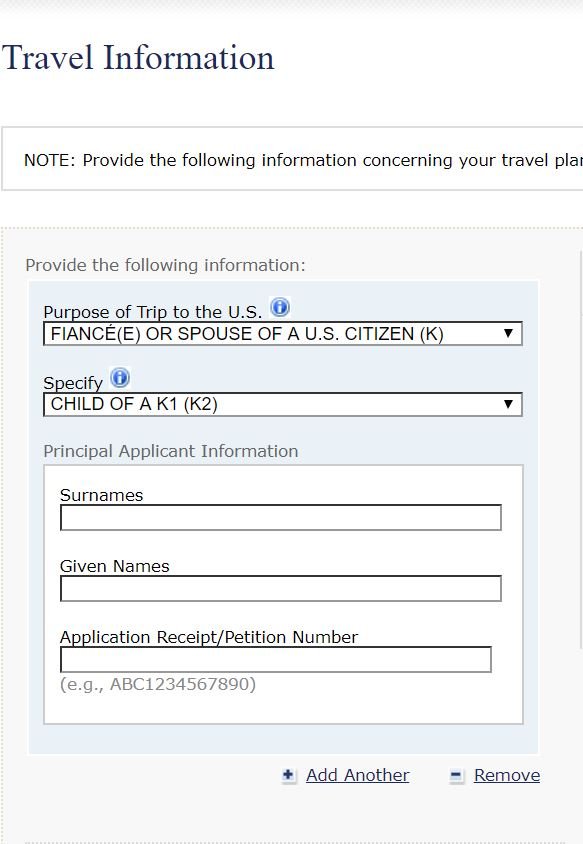The width and height of the screenshot is (583, 844).
Task: Click the plus icon before Add Another
Action: (x=289, y=775)
